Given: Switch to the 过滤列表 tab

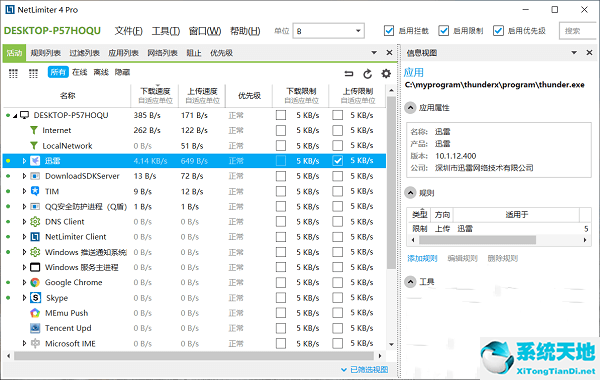Looking at the screenshot, I should (85, 53).
